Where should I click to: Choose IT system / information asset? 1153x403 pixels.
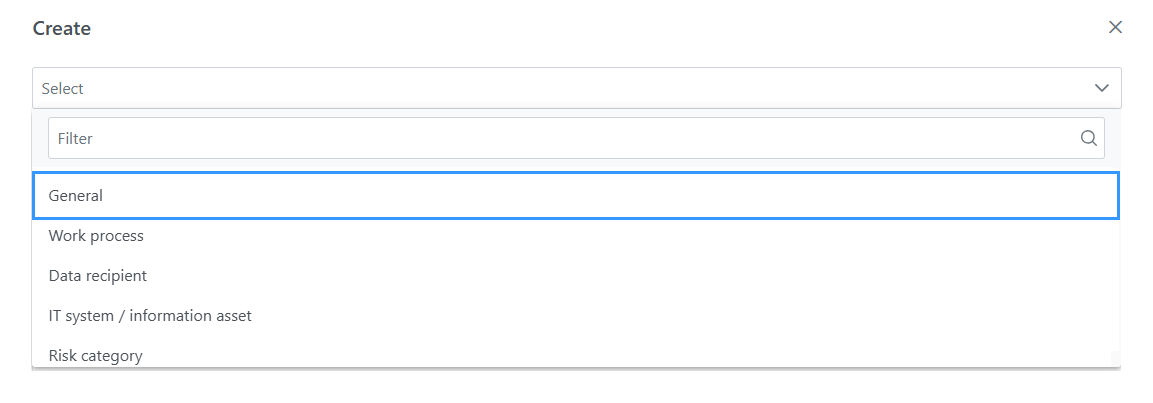click(576, 315)
